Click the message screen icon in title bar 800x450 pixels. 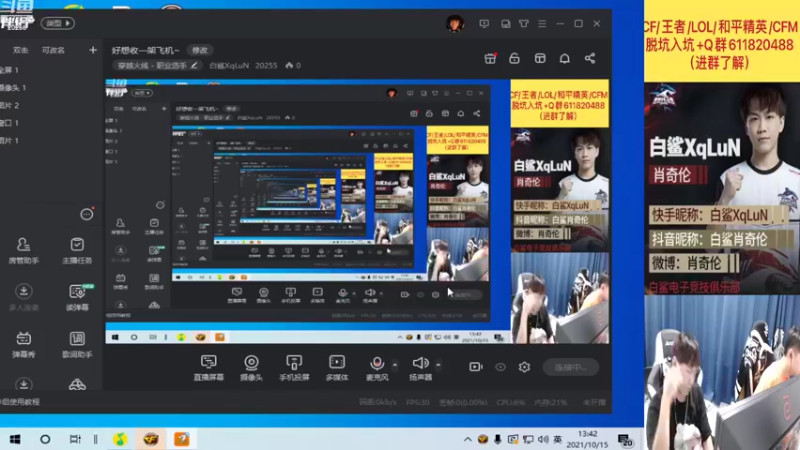point(484,23)
